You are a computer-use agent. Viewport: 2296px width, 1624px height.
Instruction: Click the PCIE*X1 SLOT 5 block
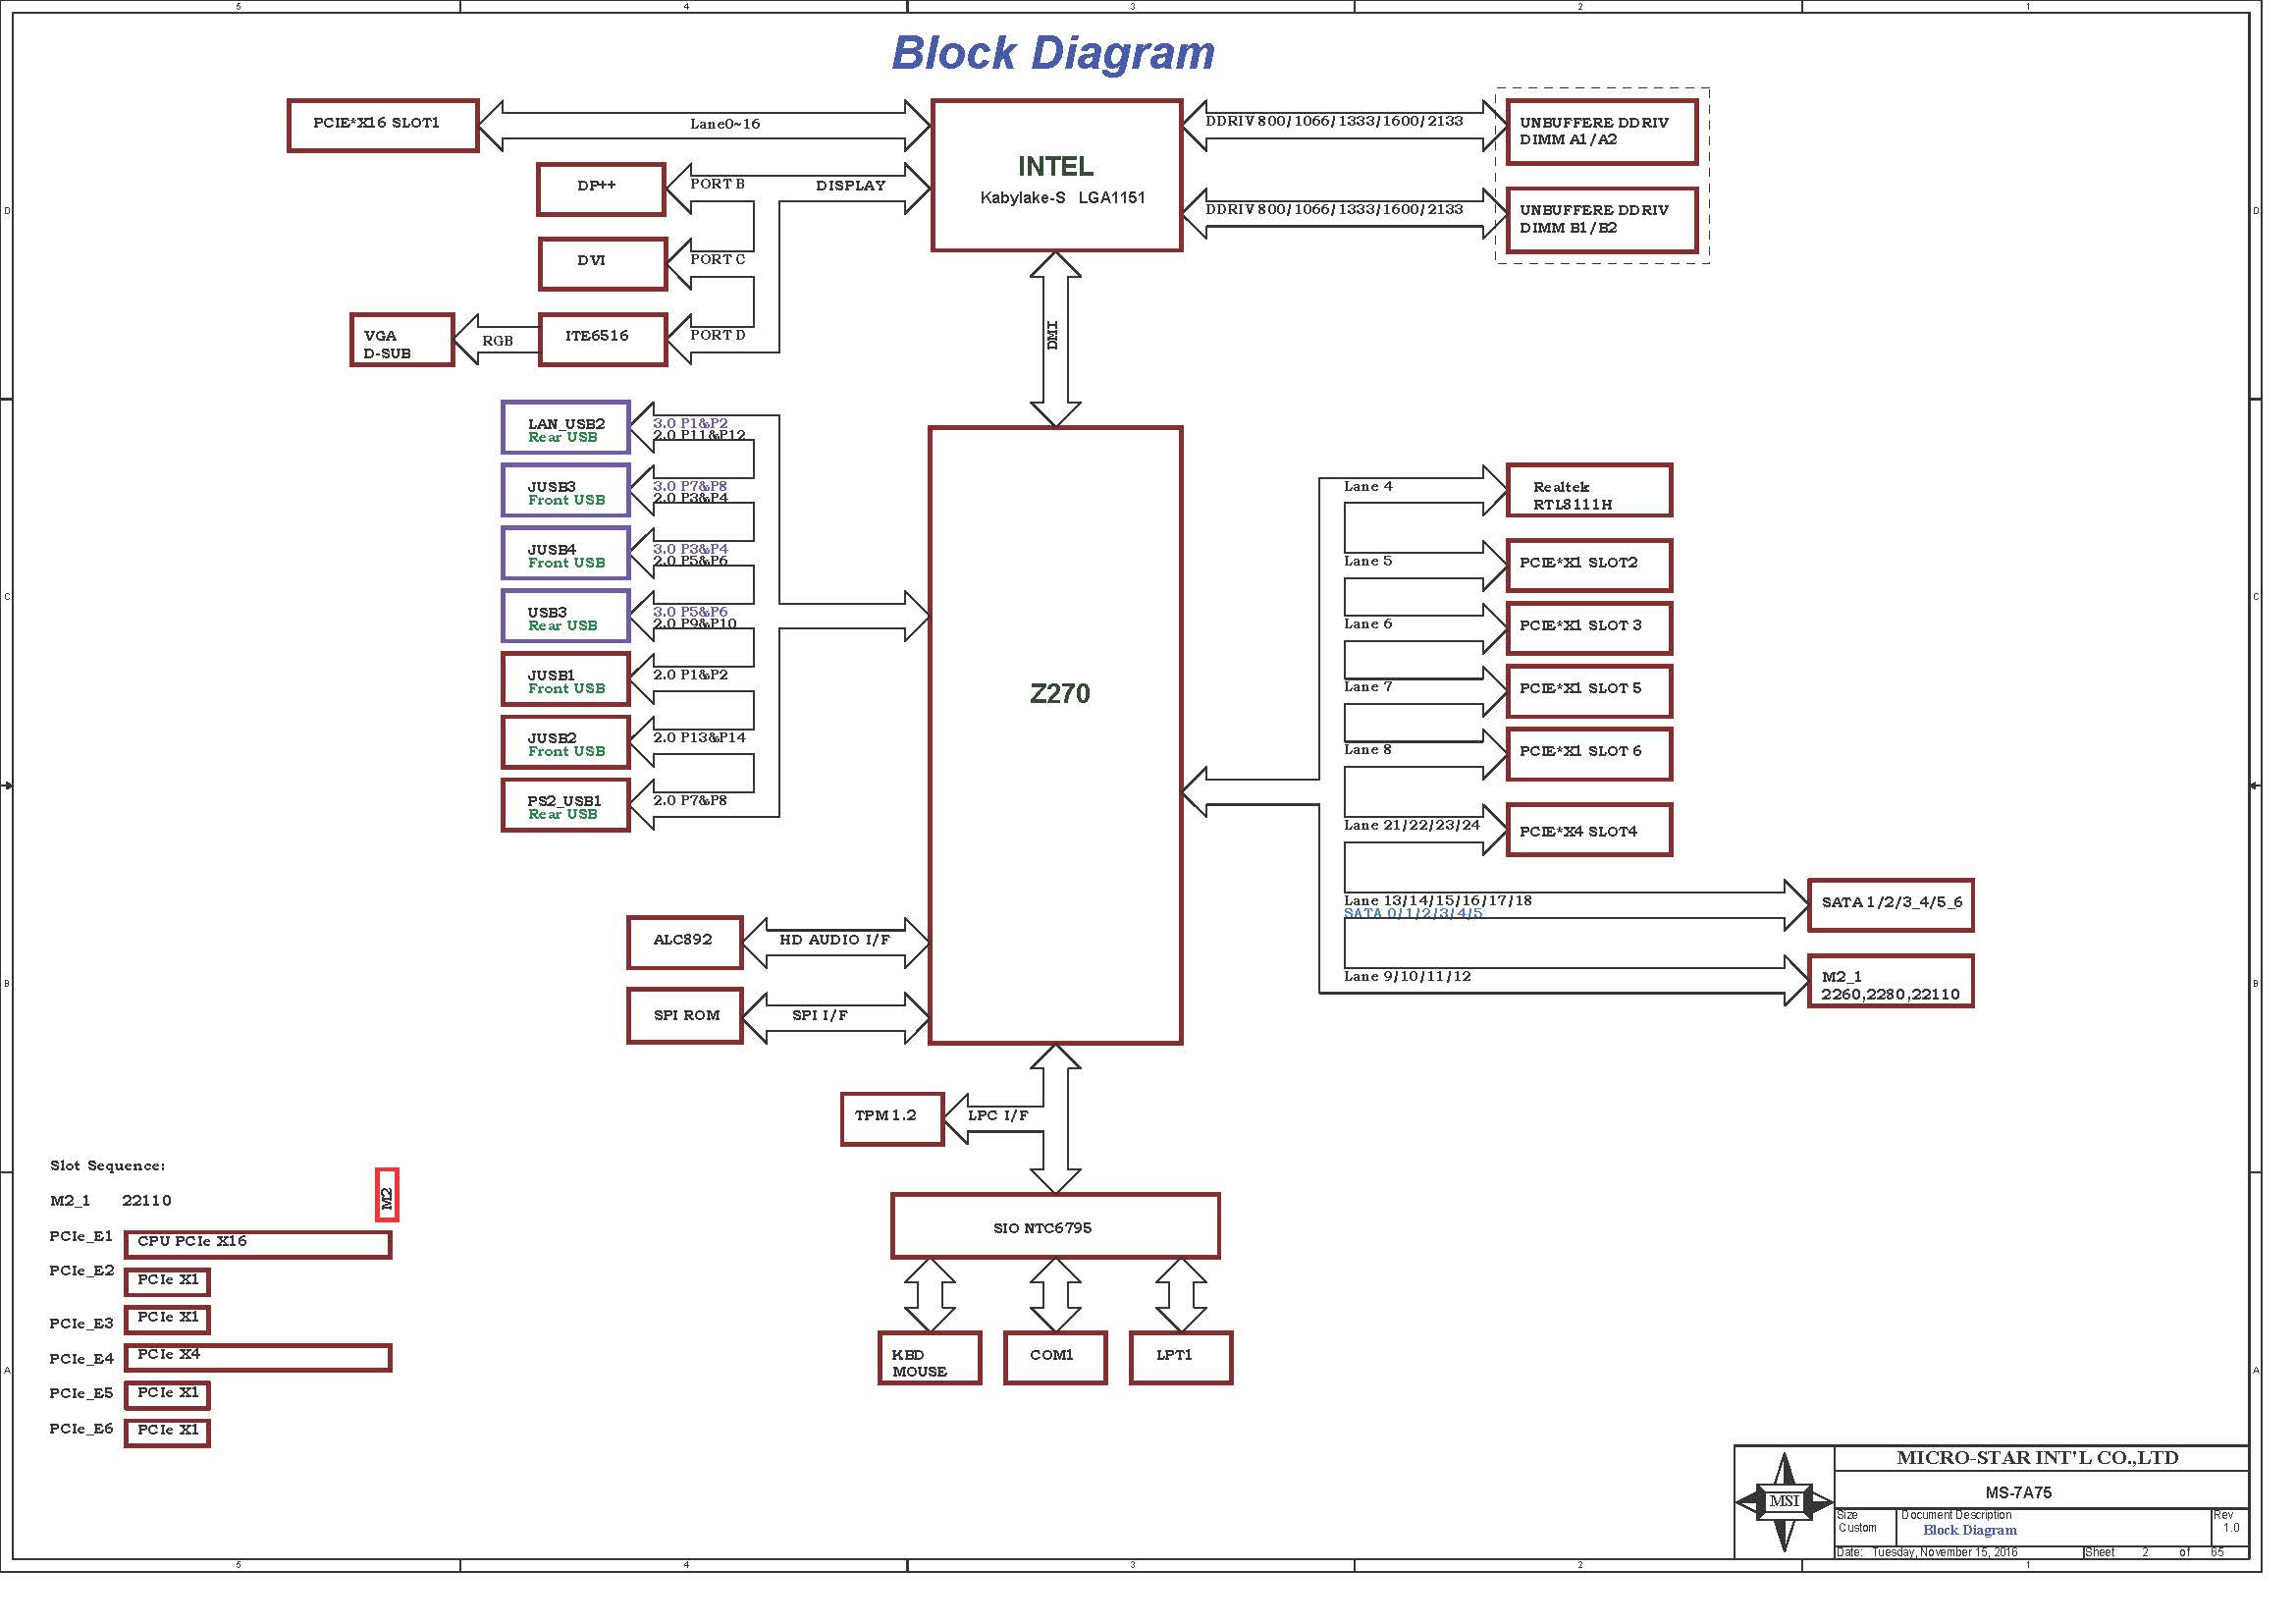pyautogui.click(x=1589, y=692)
